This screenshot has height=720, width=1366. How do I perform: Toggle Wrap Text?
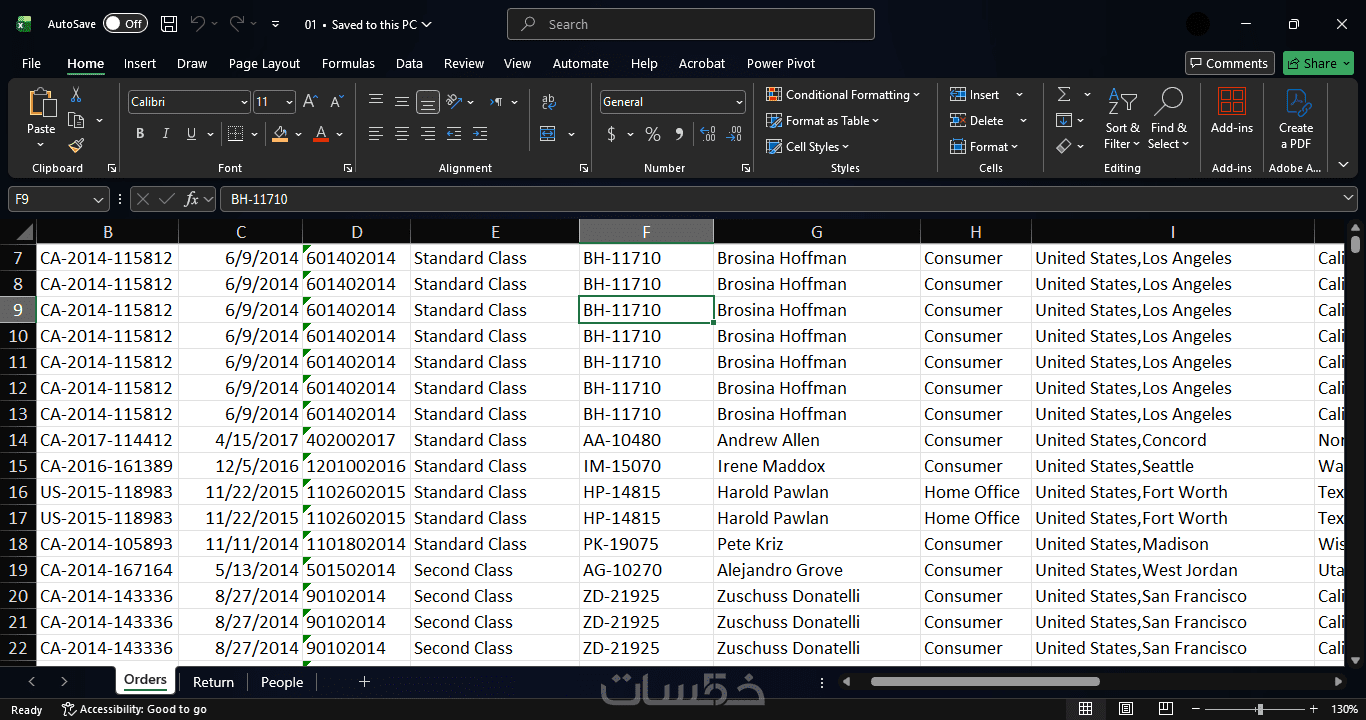(548, 102)
